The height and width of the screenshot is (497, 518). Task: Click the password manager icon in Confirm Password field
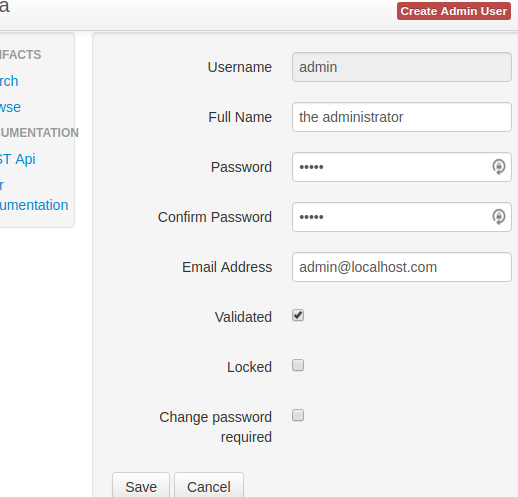[x=499, y=217]
